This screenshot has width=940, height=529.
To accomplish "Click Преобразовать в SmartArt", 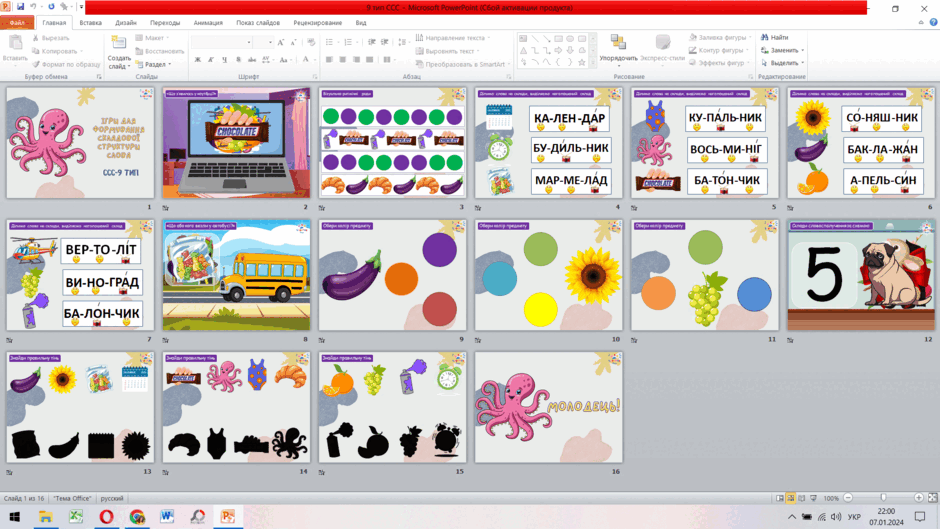I will tap(463, 64).
